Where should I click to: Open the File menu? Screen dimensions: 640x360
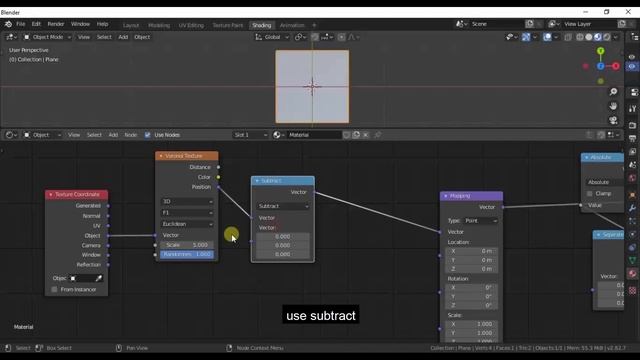click(20, 24)
